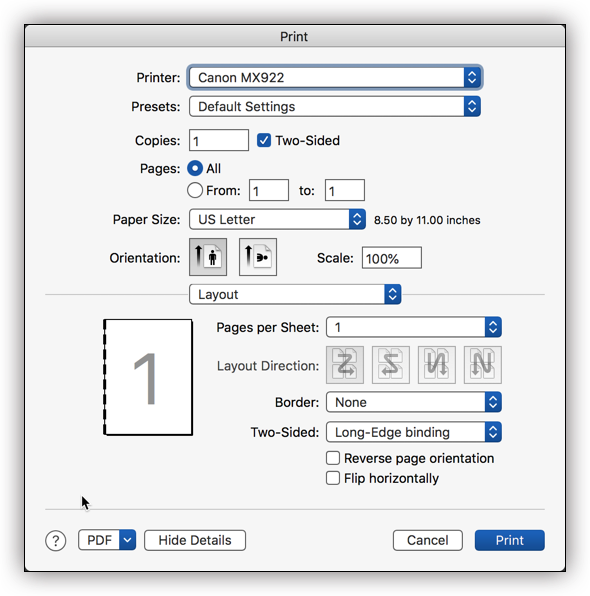Open the Printer dropdown showing Canon MX922
Viewport: 590px width, 596px height.
click(x=335, y=78)
